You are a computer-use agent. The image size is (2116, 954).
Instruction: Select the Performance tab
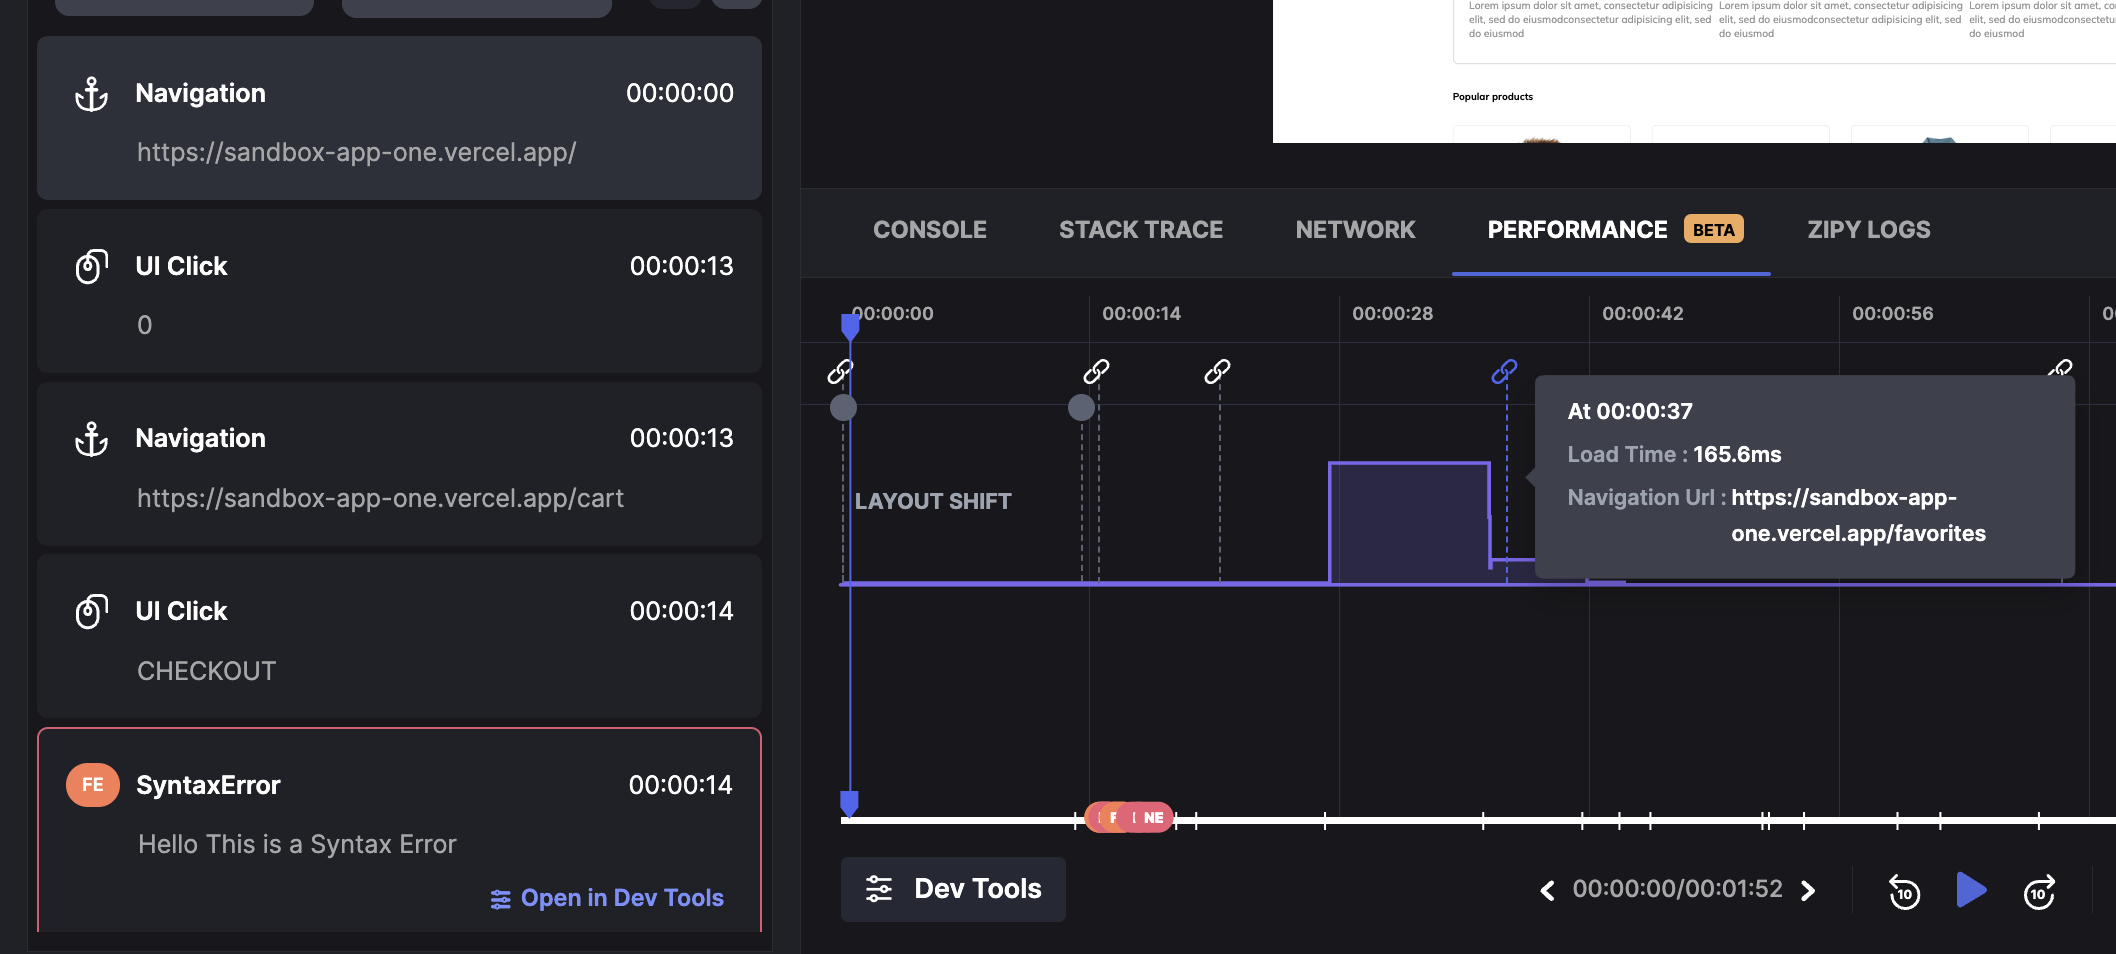(1576, 230)
